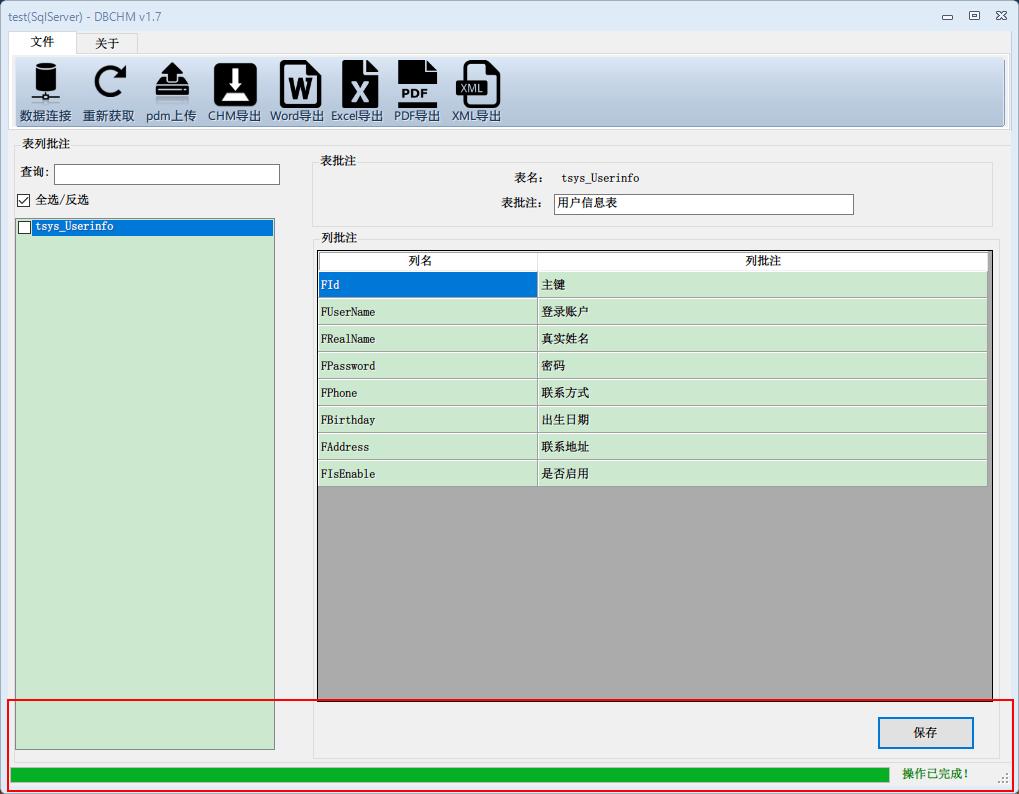The height and width of the screenshot is (794, 1019).
Task: Click the 重新获取 refresh icon
Action: (108, 91)
